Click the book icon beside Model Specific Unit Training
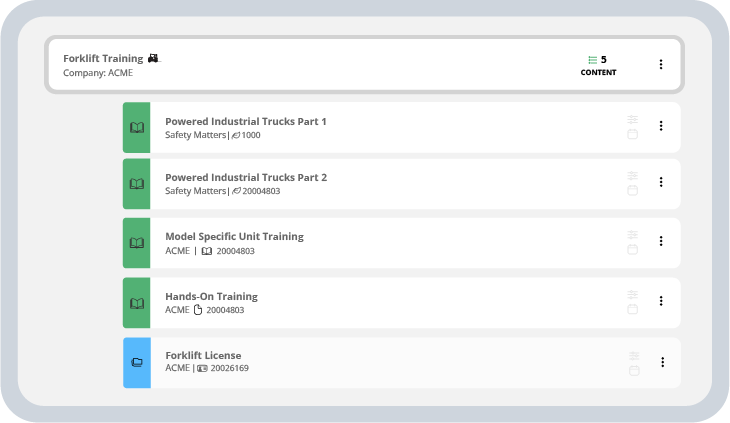 [x=137, y=243]
